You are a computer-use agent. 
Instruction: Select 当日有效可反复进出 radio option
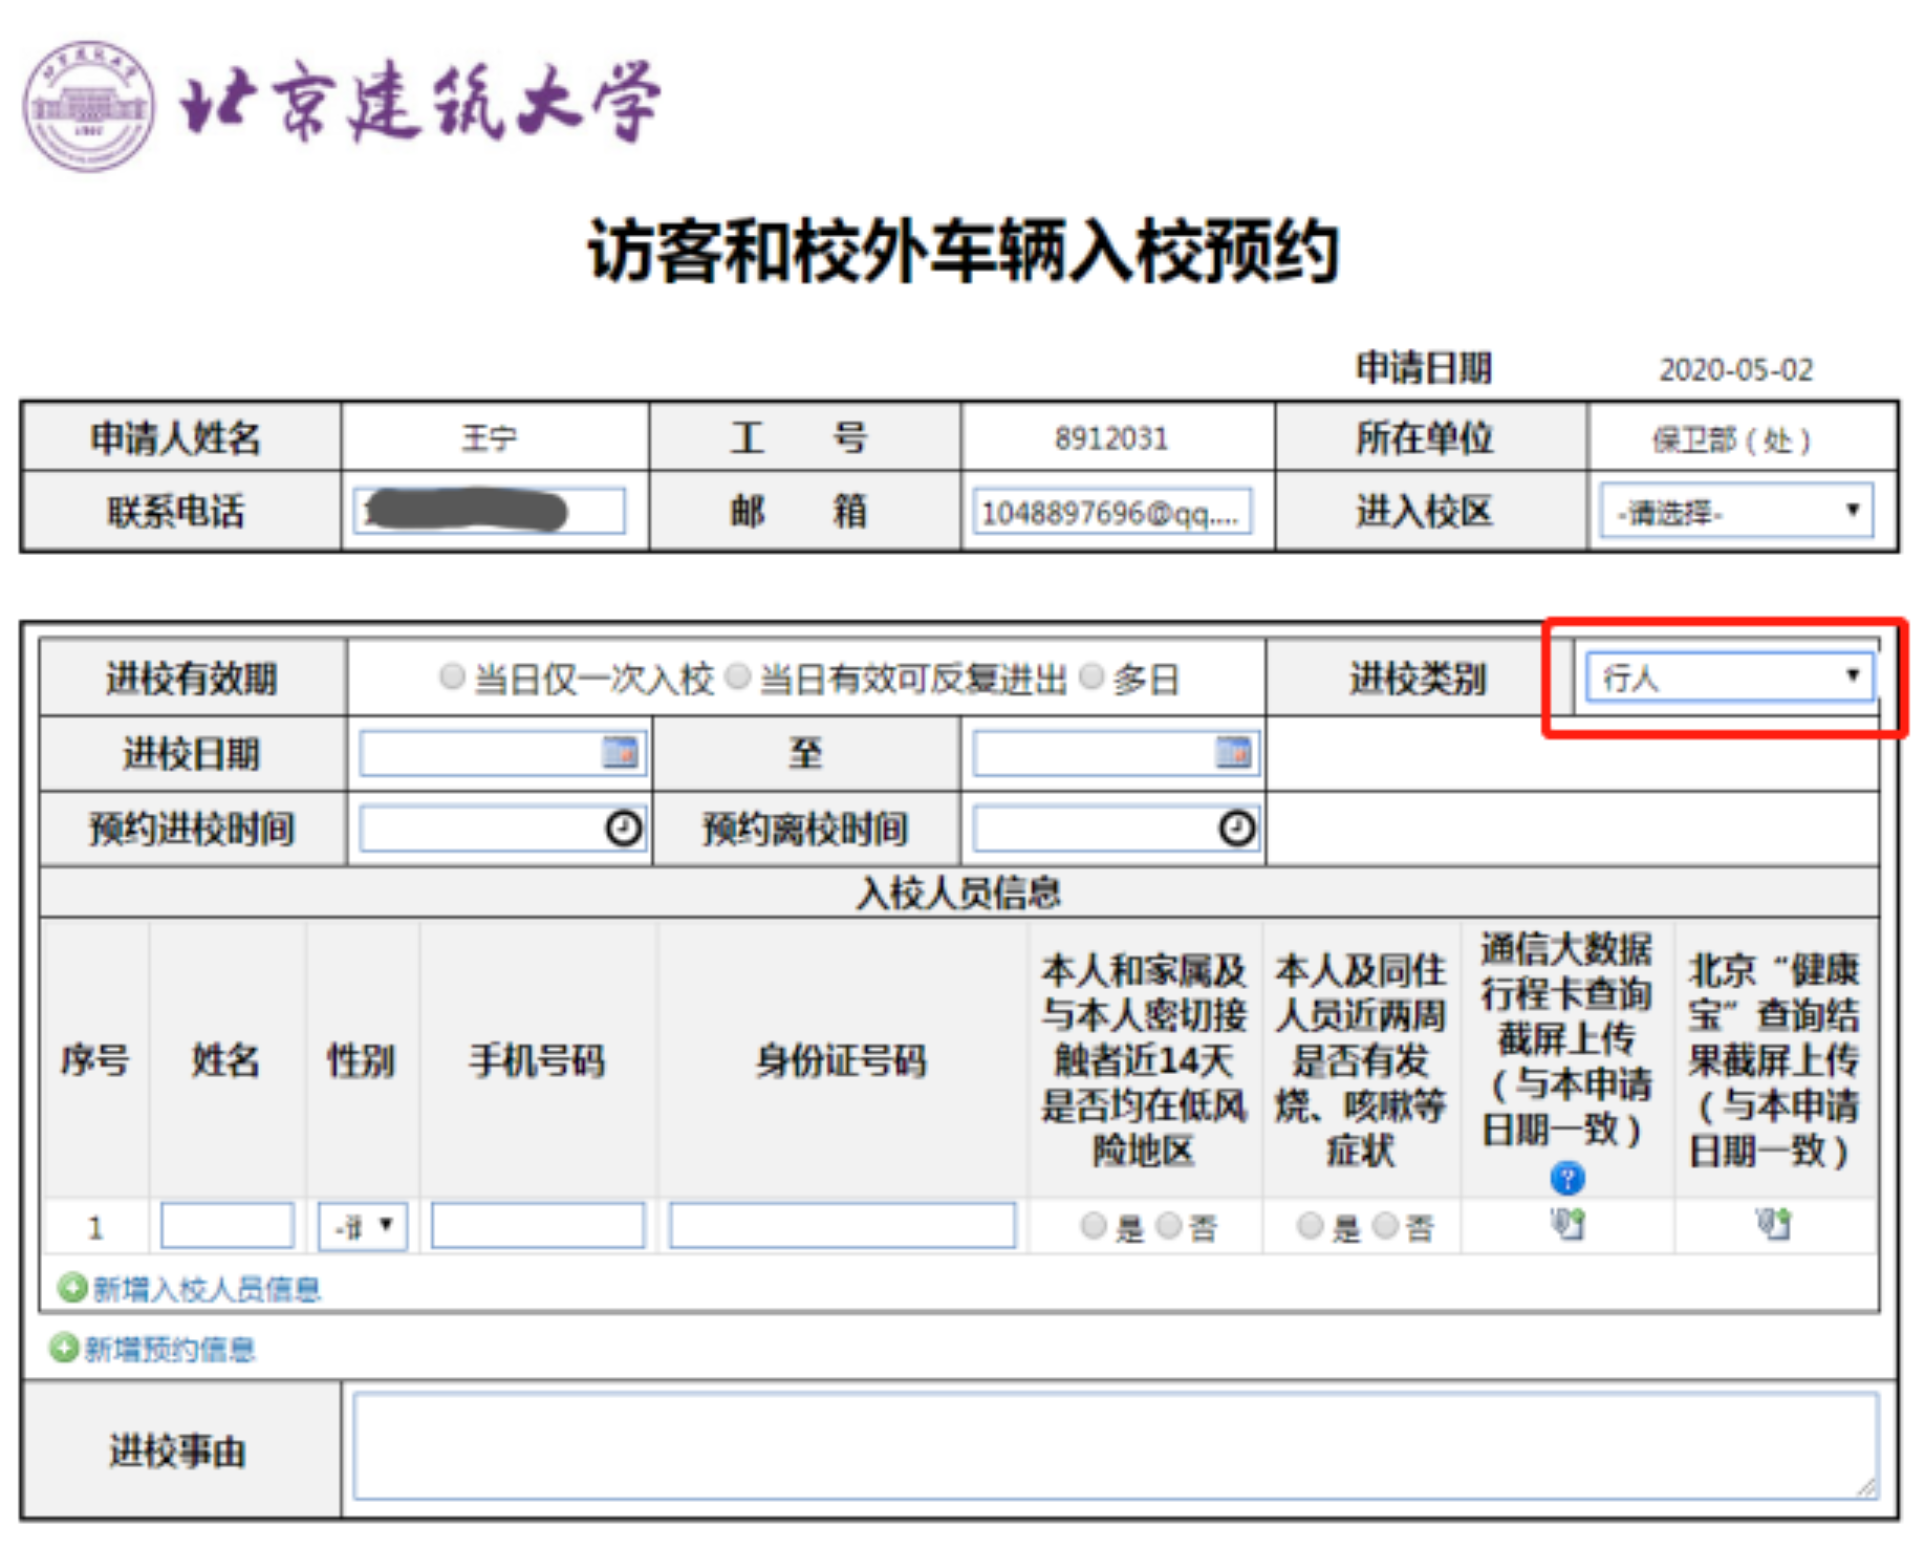[x=737, y=677]
